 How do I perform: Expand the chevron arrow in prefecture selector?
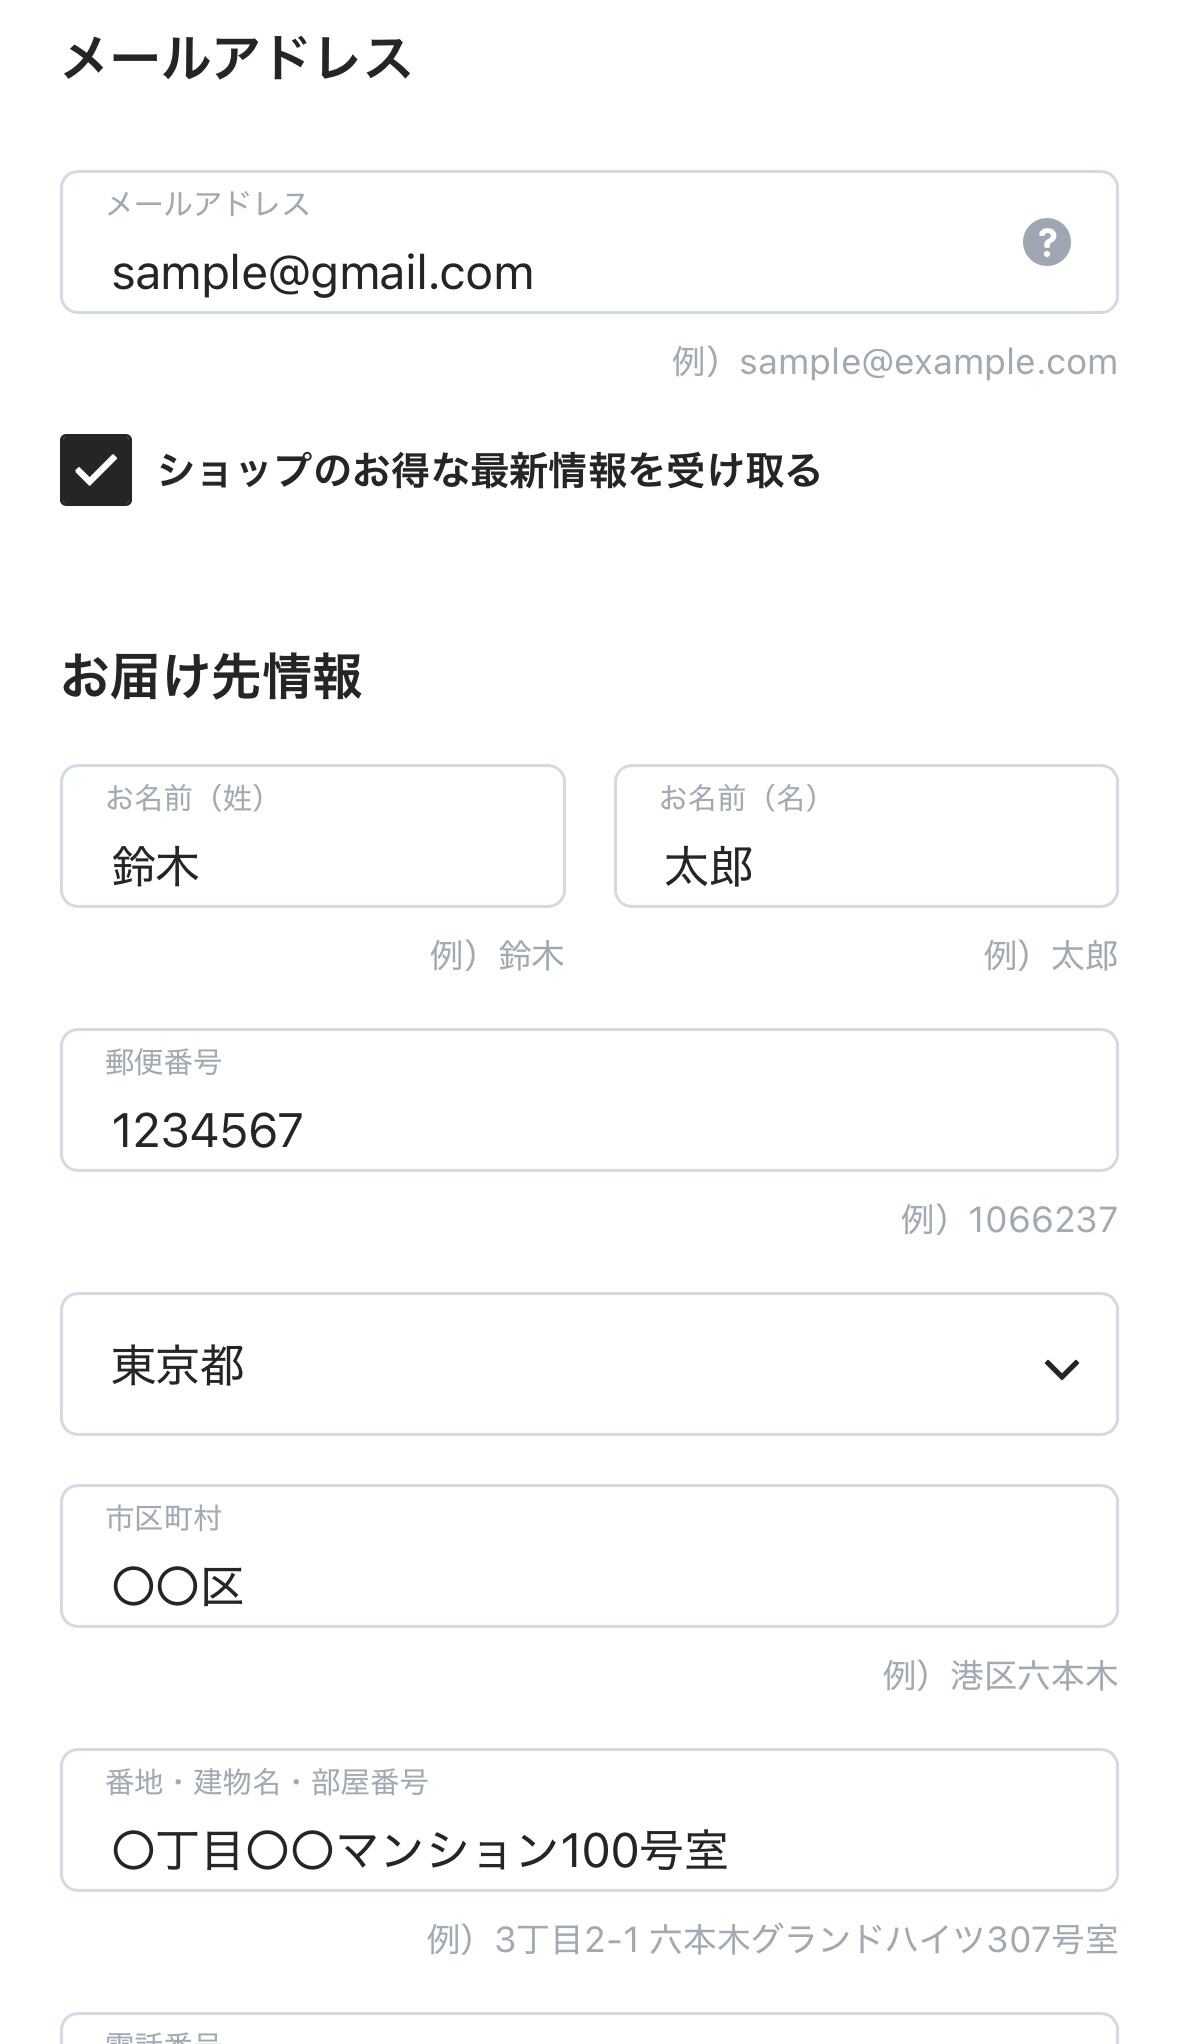click(x=1061, y=1368)
